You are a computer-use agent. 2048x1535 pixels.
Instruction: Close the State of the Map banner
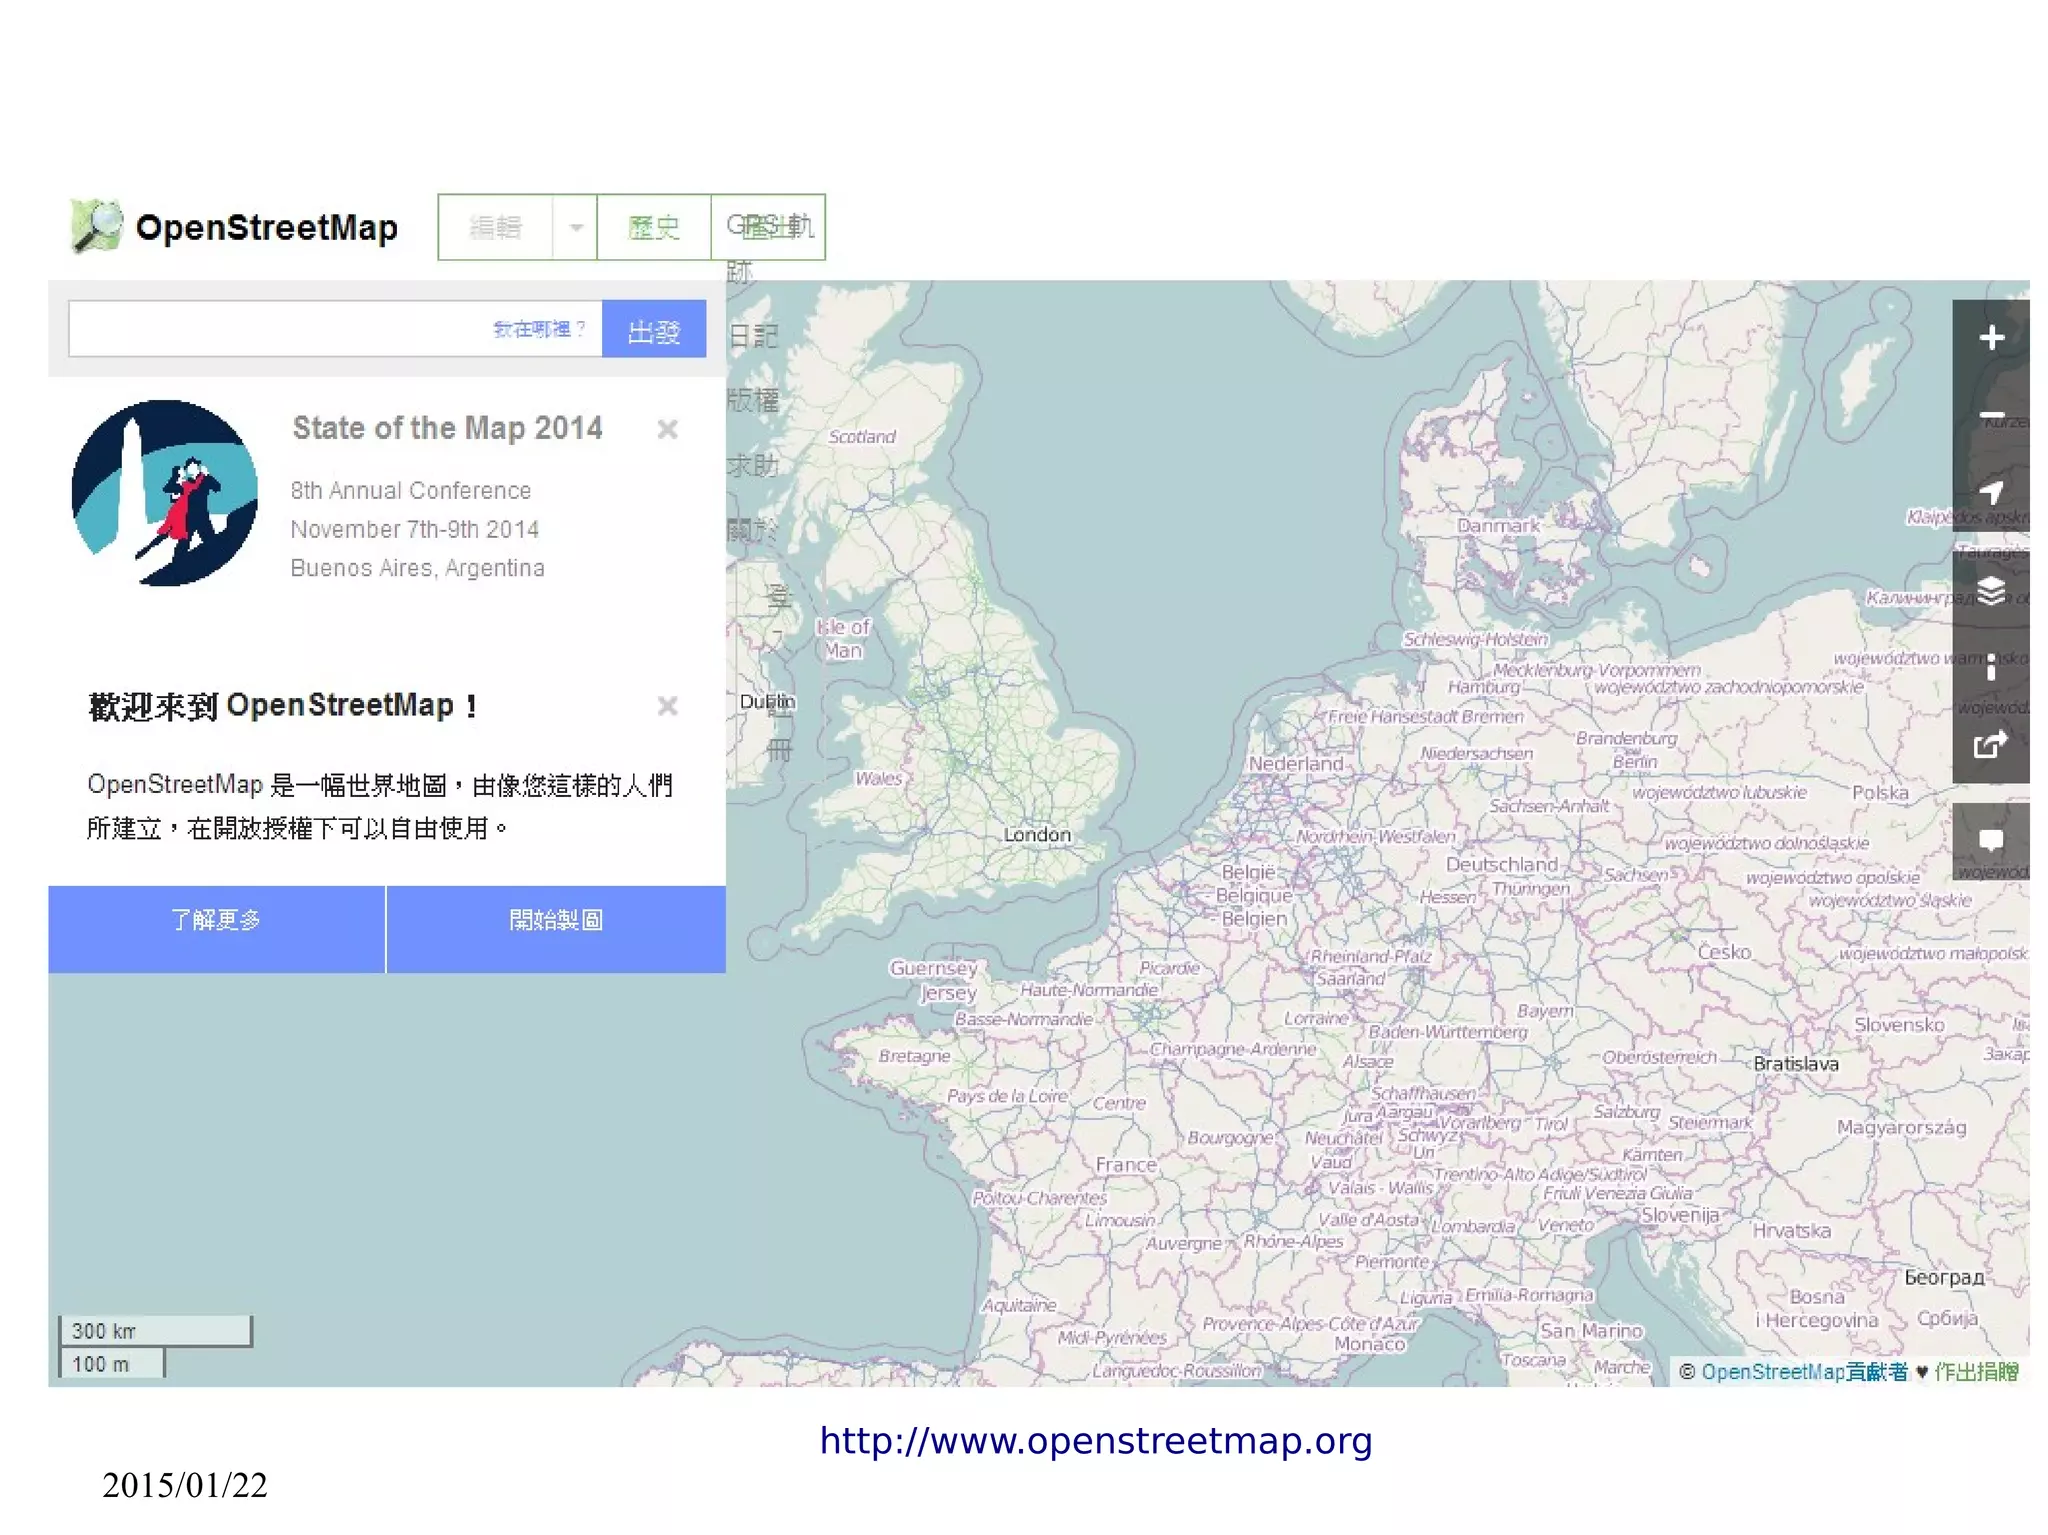(667, 429)
